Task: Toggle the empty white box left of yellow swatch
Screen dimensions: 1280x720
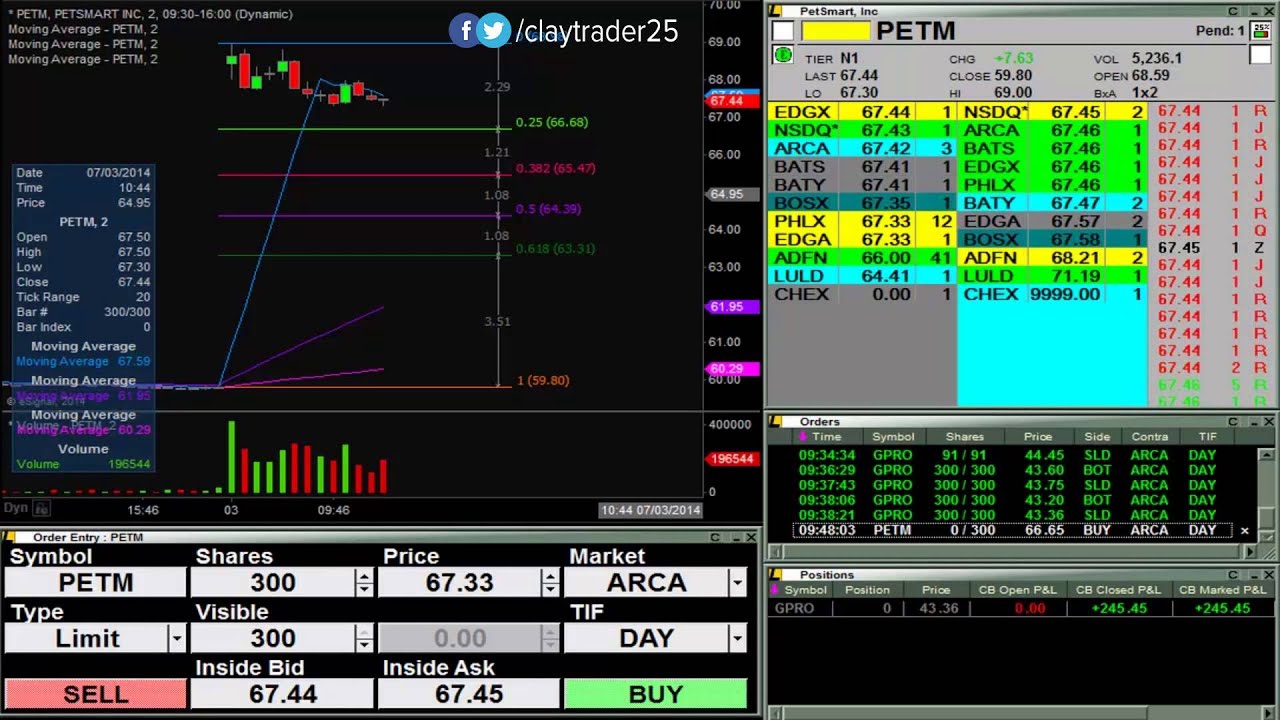Action: pyautogui.click(x=783, y=31)
